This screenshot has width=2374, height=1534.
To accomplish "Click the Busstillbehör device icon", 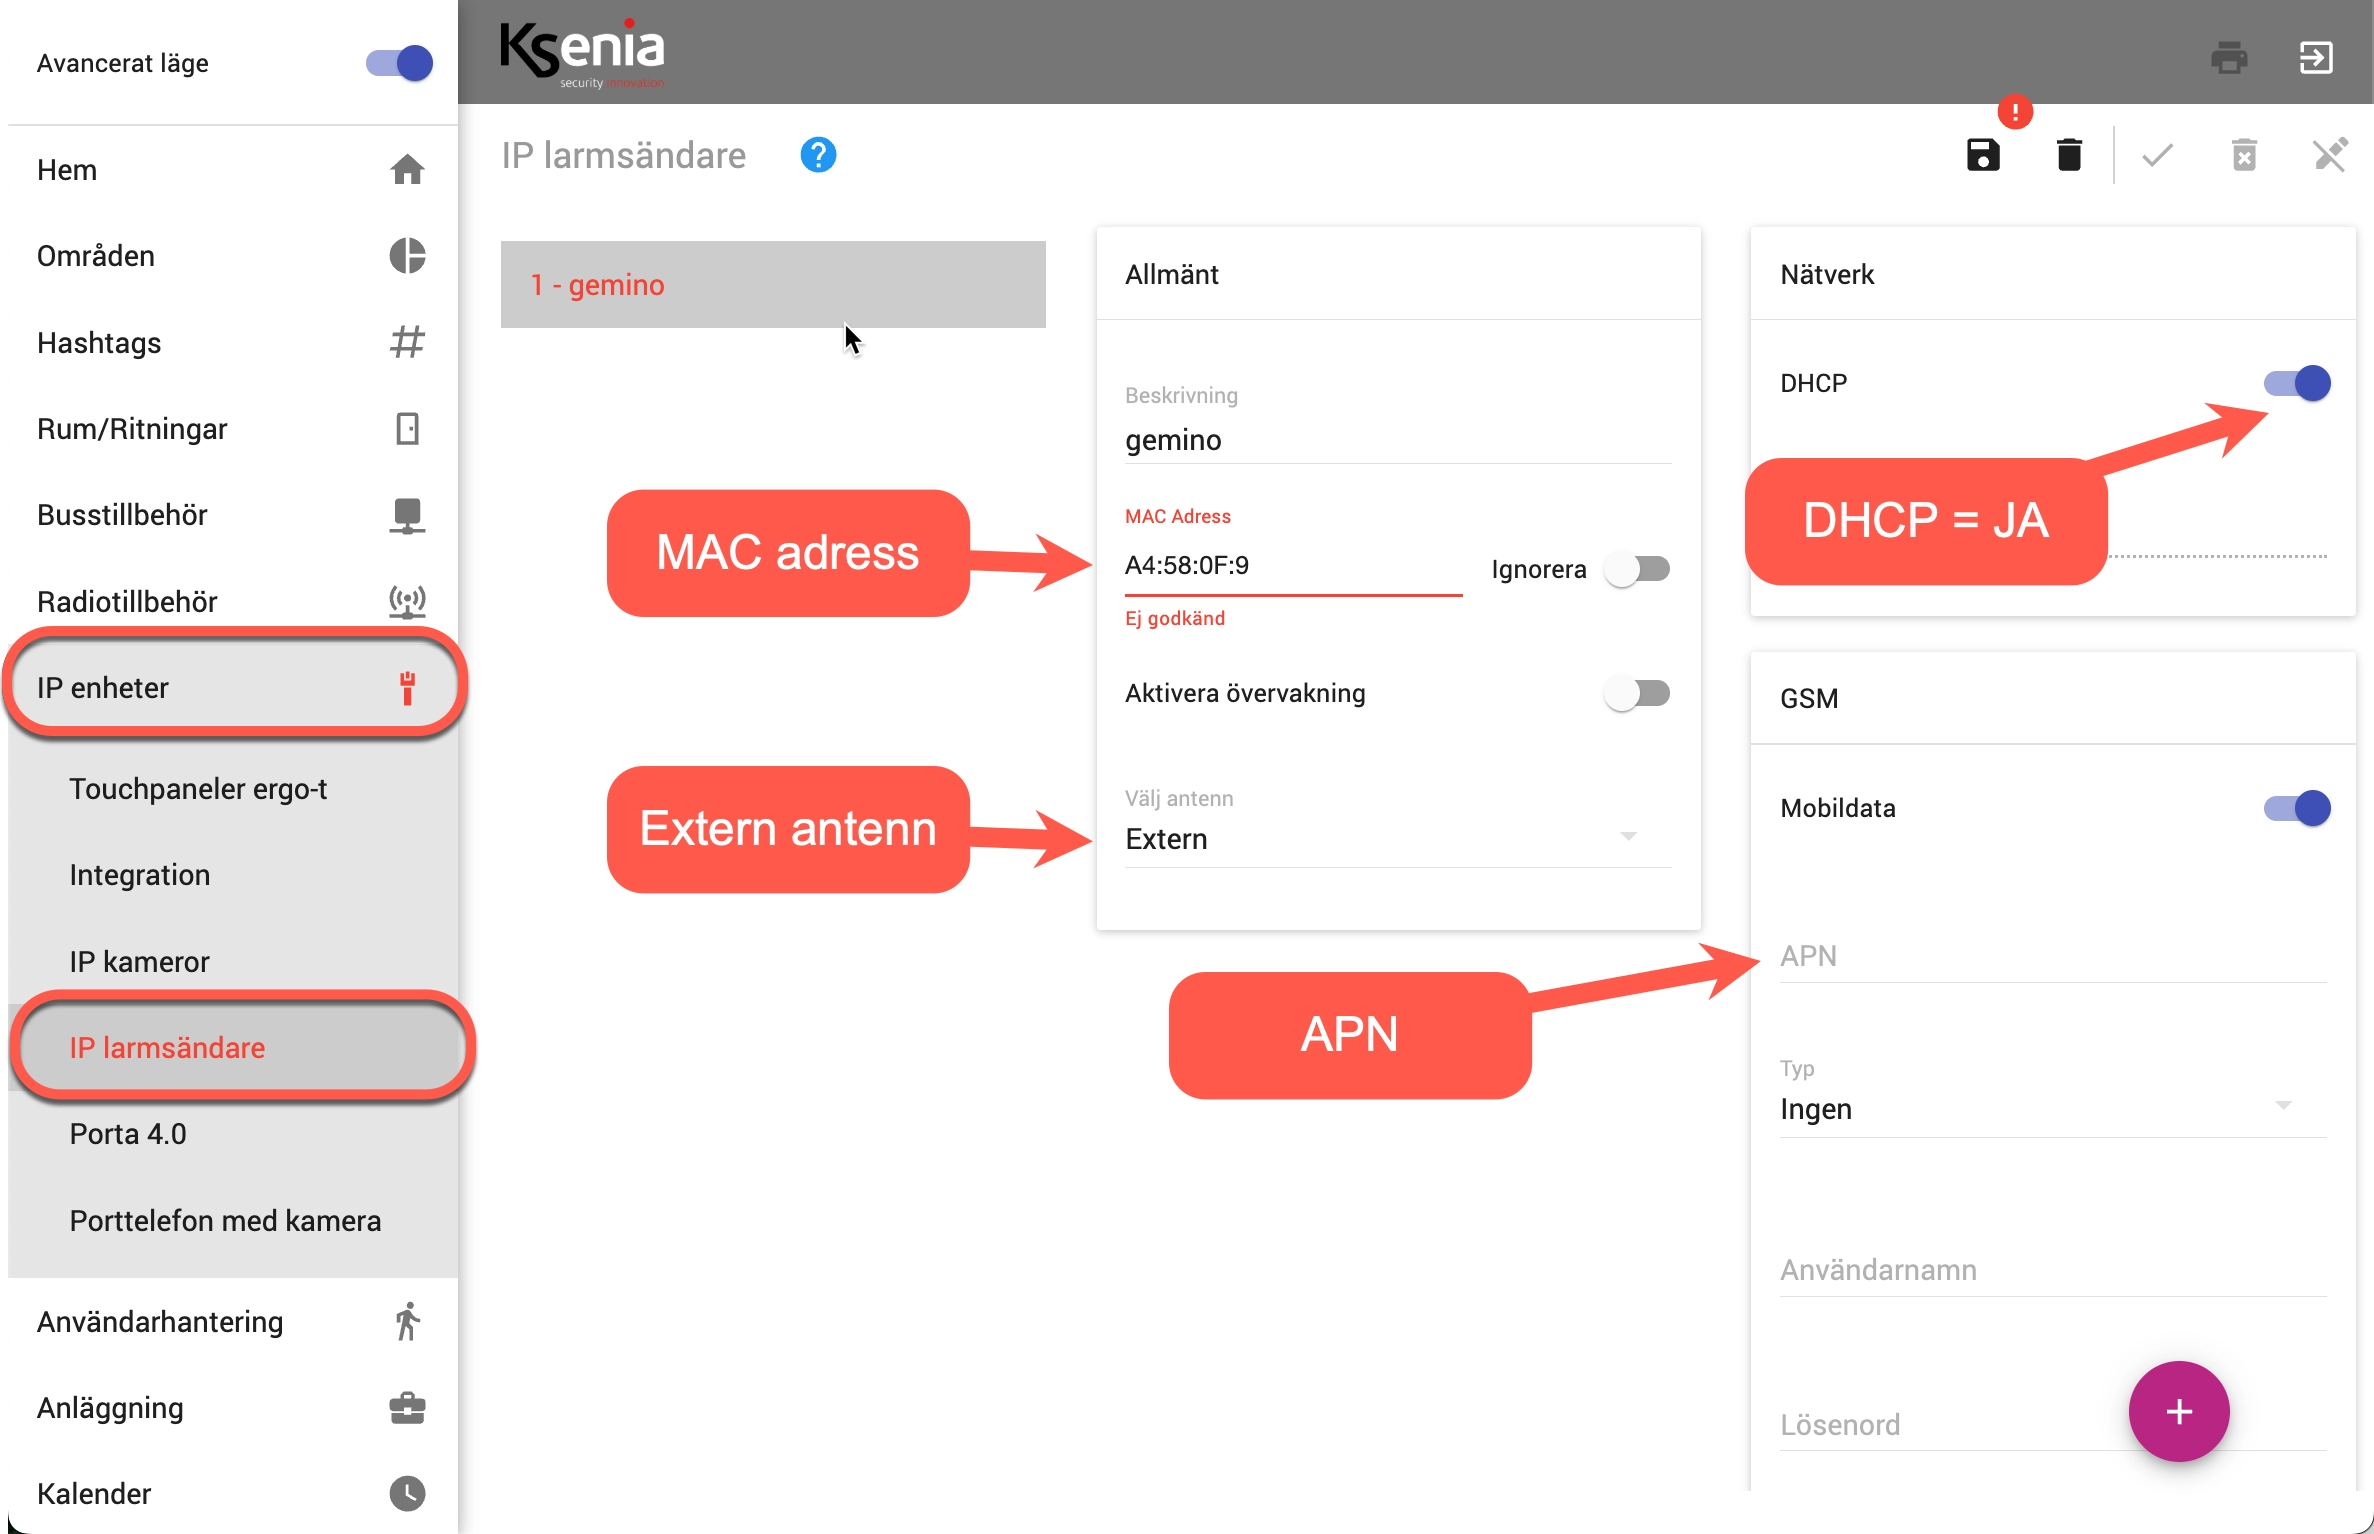I will coord(407,516).
